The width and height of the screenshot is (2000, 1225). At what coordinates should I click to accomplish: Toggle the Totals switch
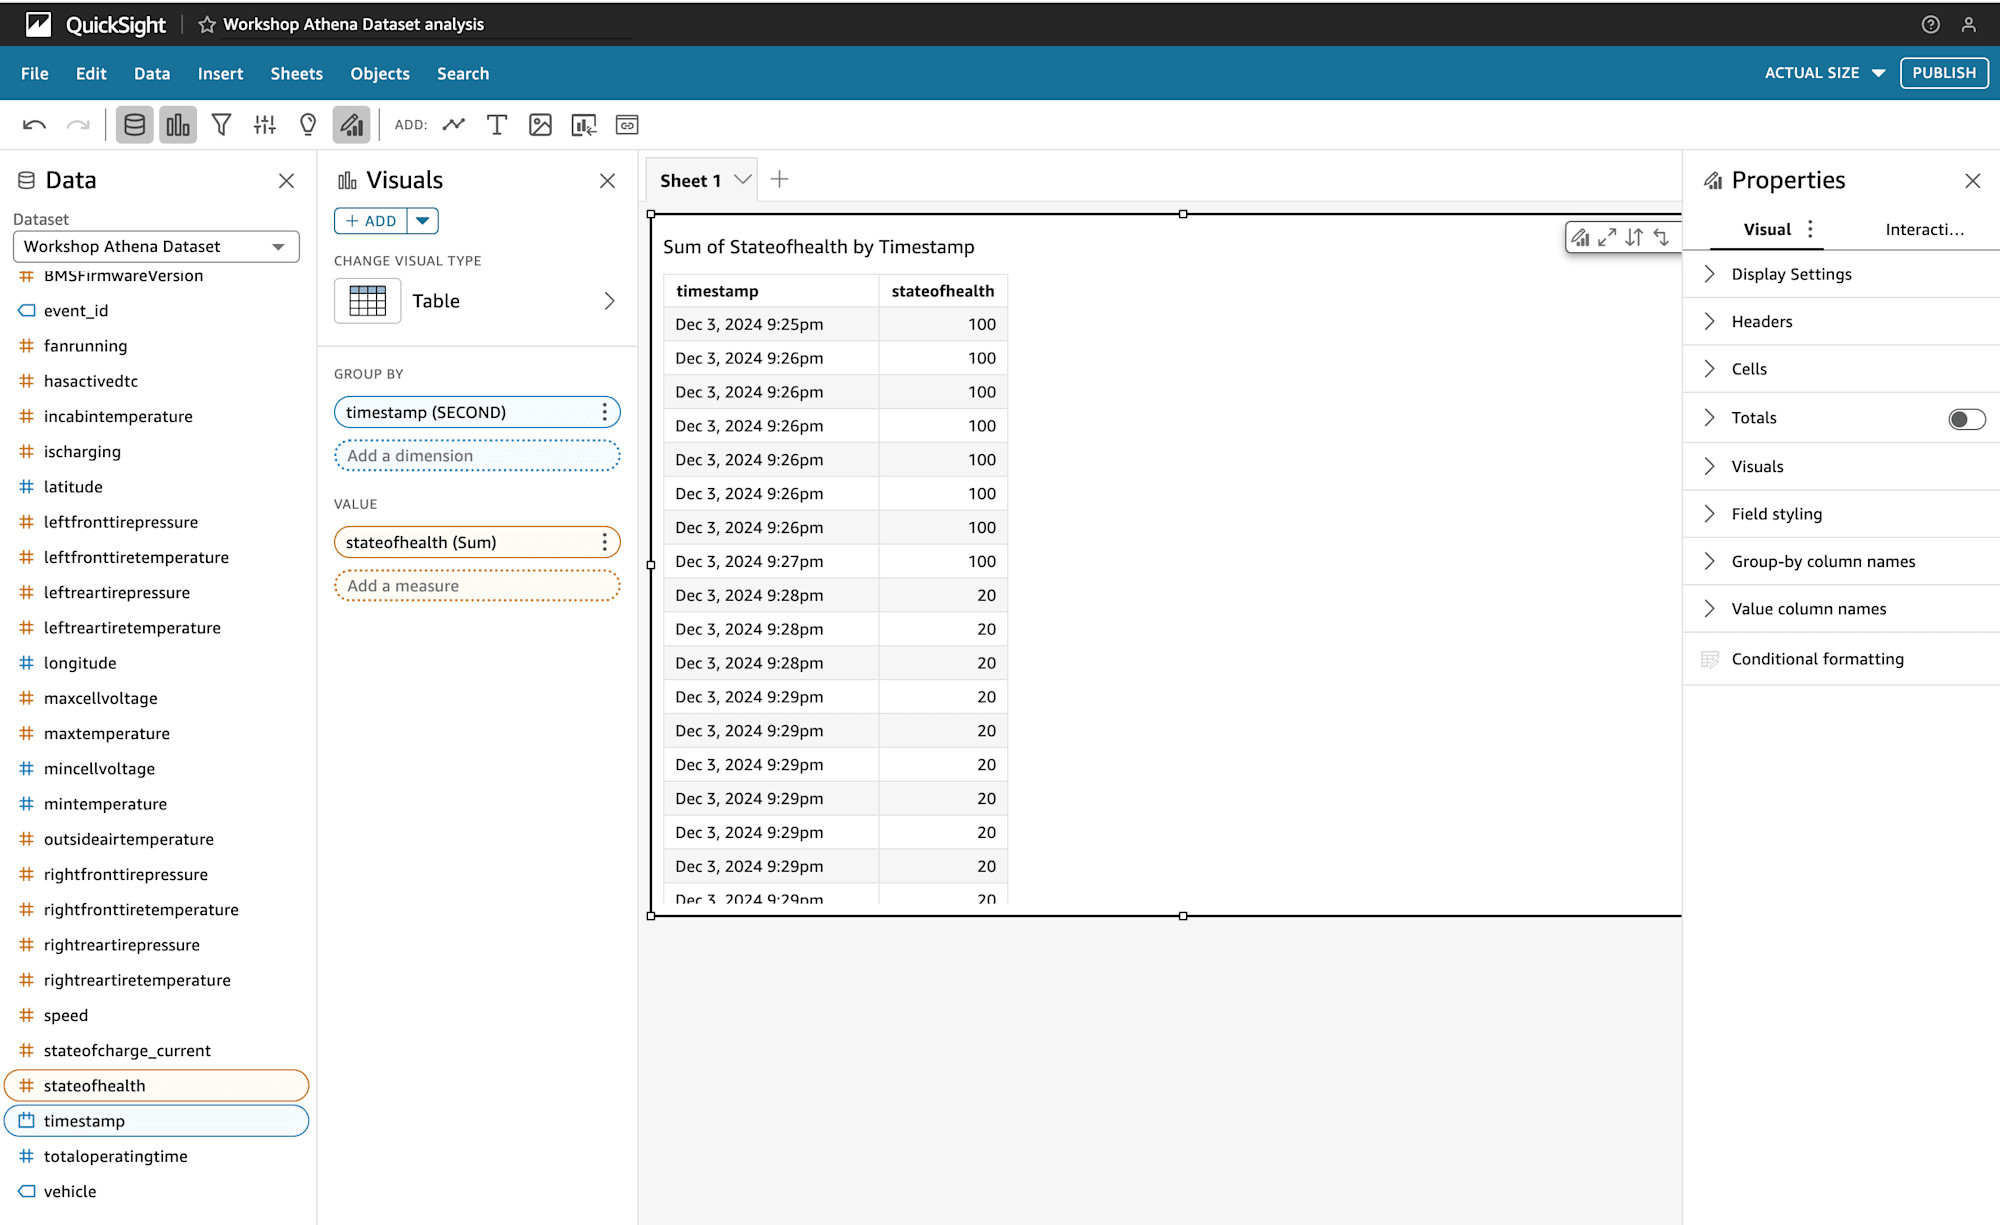pos(1966,419)
